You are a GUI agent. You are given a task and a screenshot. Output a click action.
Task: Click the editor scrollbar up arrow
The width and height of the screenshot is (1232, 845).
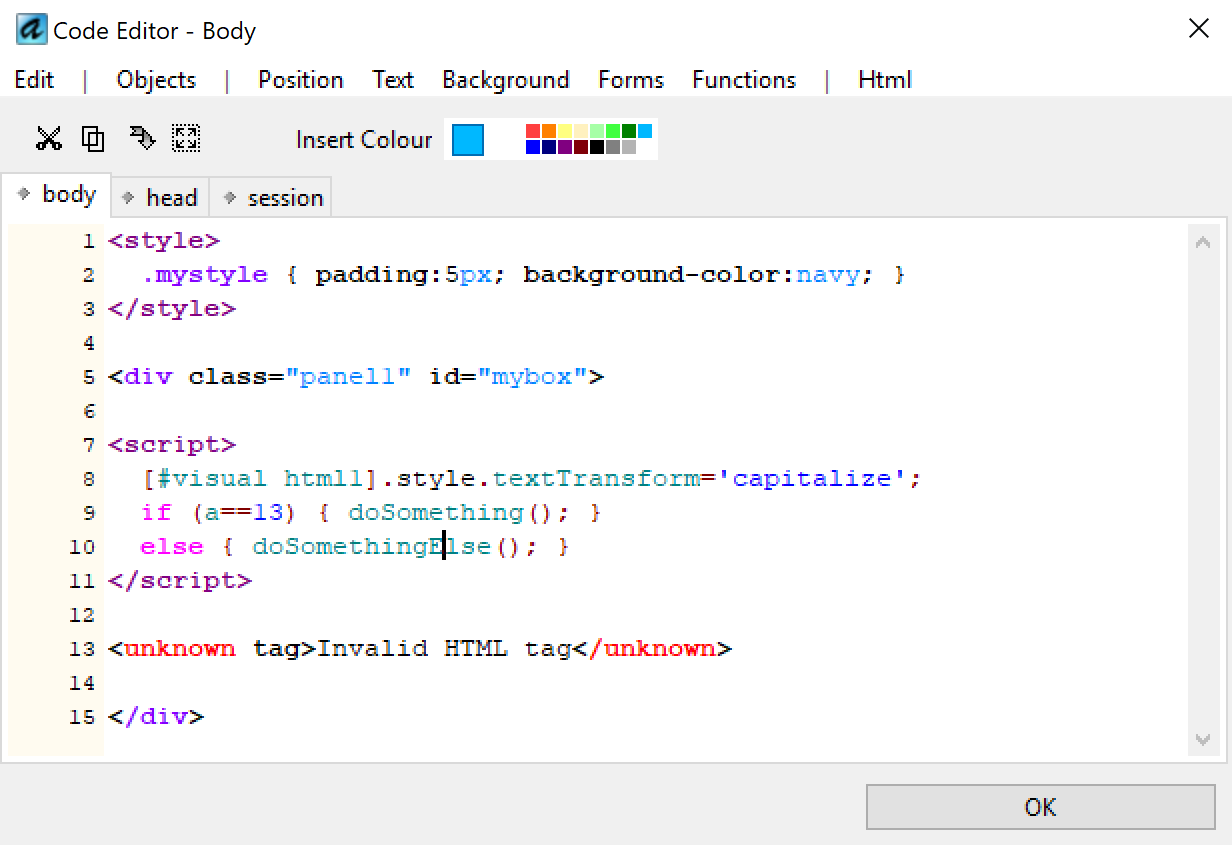1203,242
